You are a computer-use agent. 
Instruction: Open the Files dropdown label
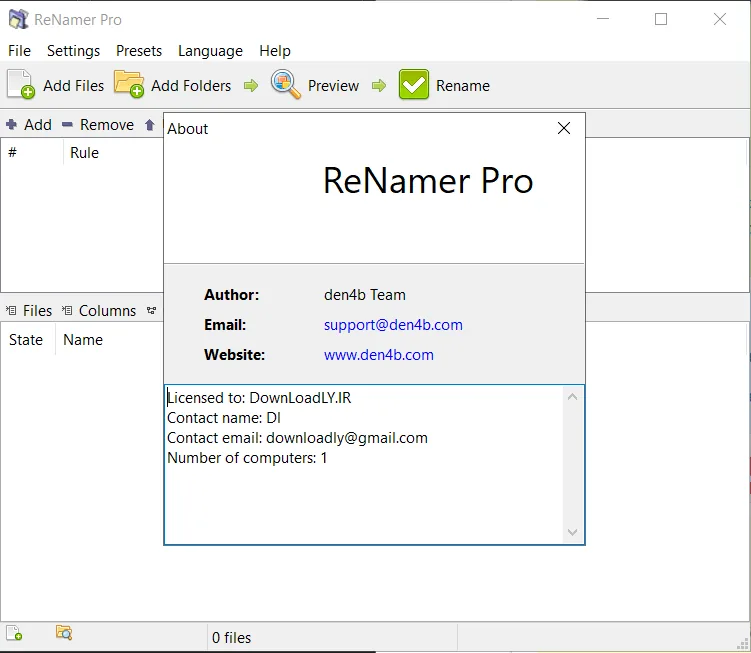(37, 310)
